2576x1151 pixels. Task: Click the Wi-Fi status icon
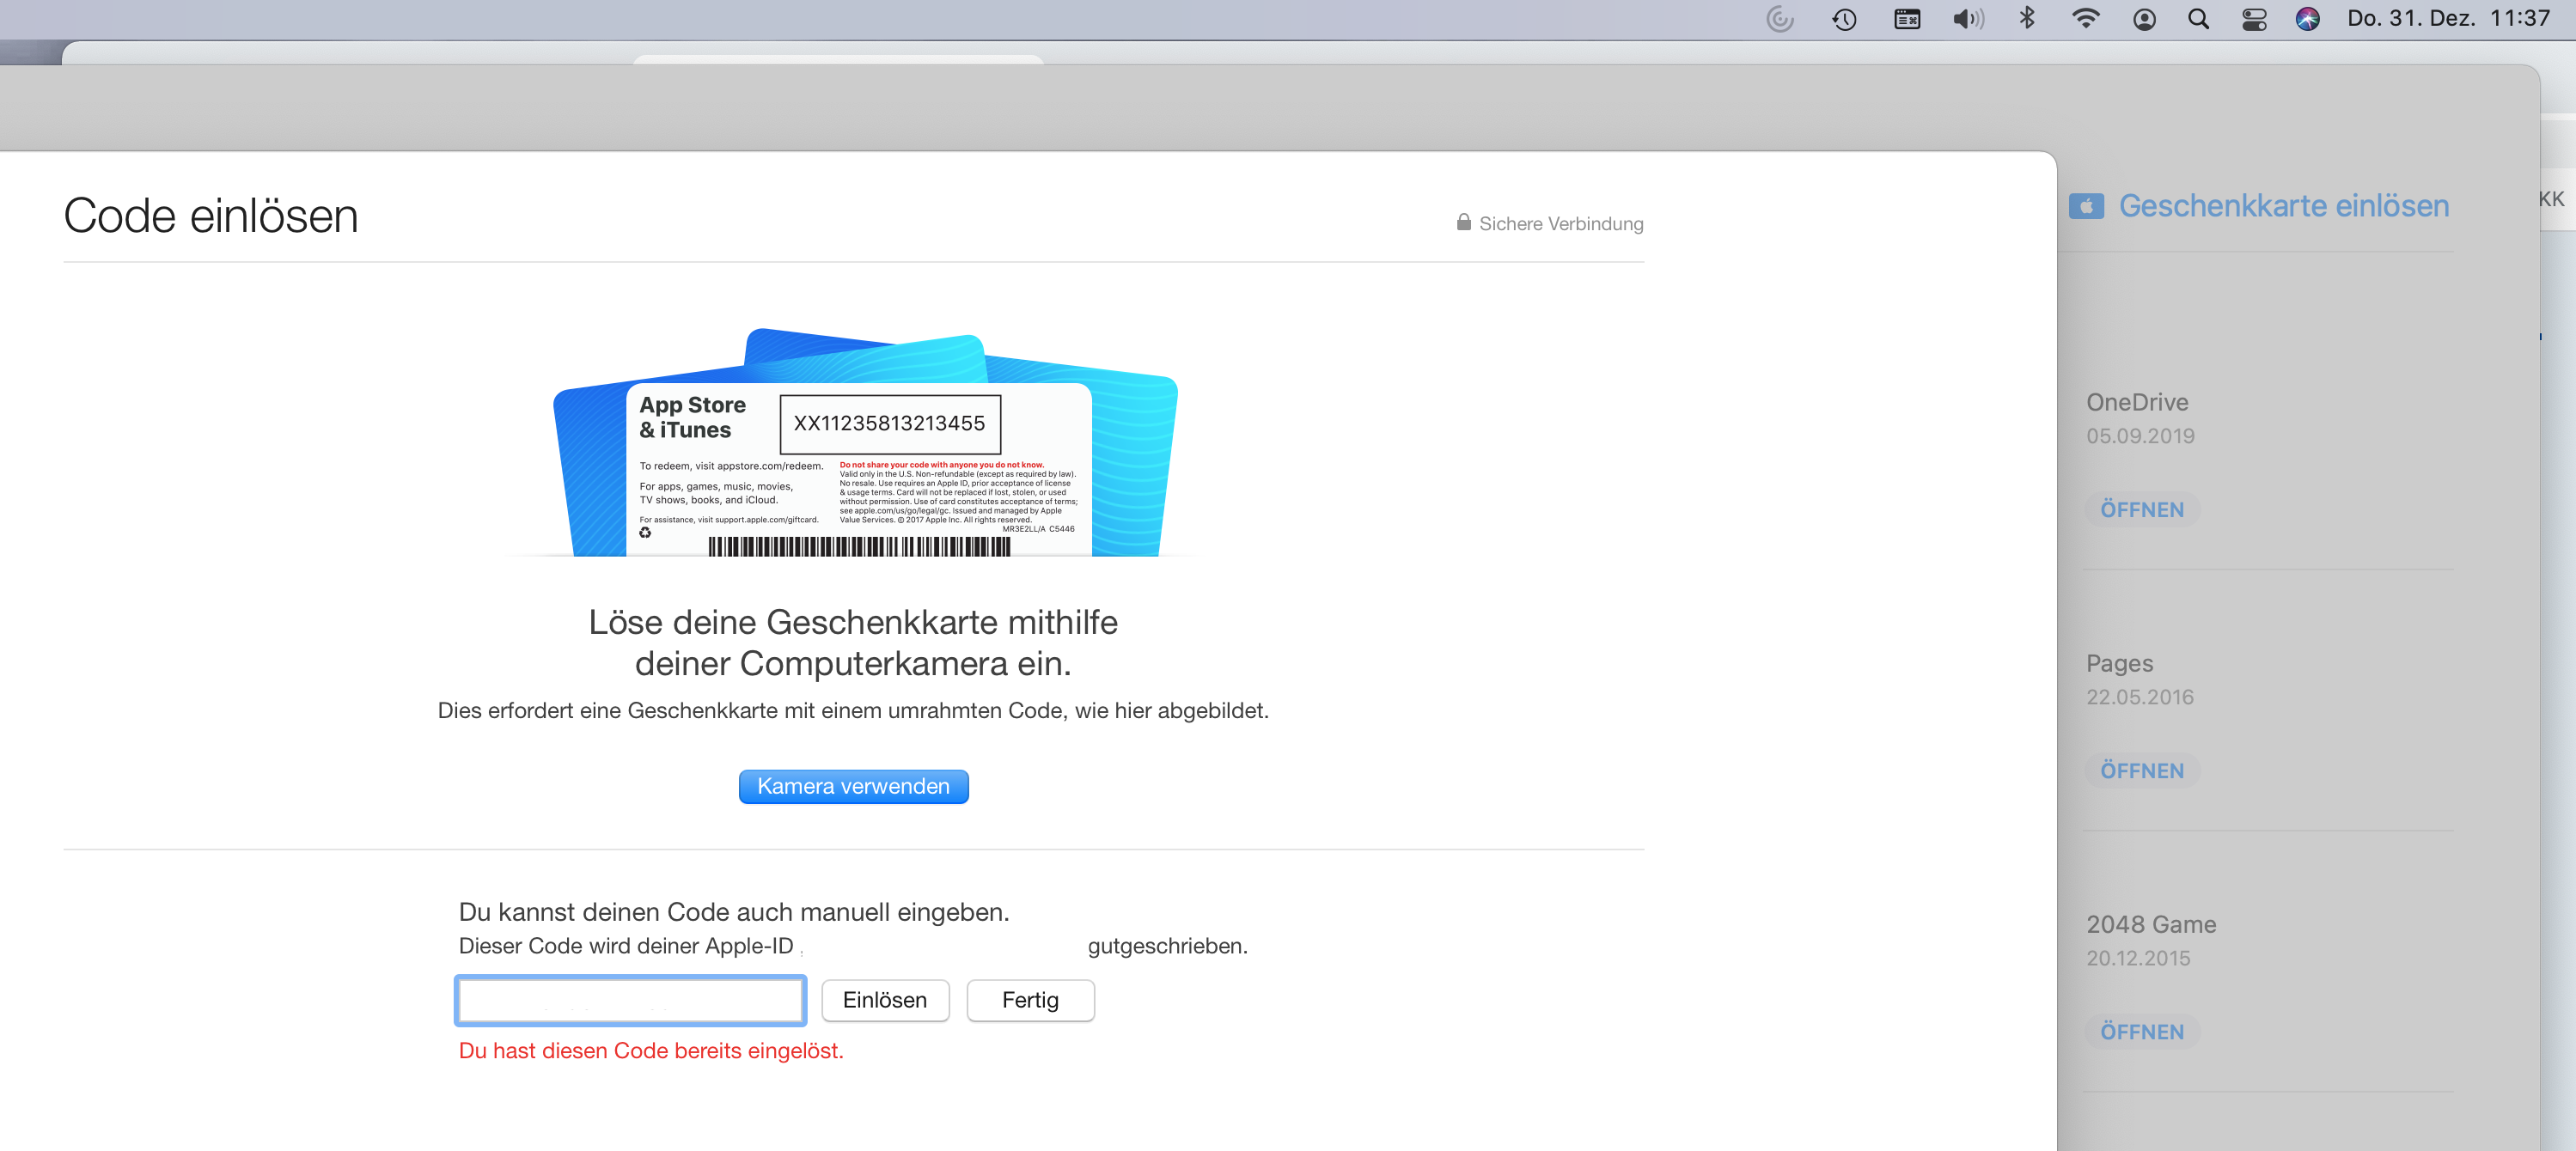[x=2085, y=19]
